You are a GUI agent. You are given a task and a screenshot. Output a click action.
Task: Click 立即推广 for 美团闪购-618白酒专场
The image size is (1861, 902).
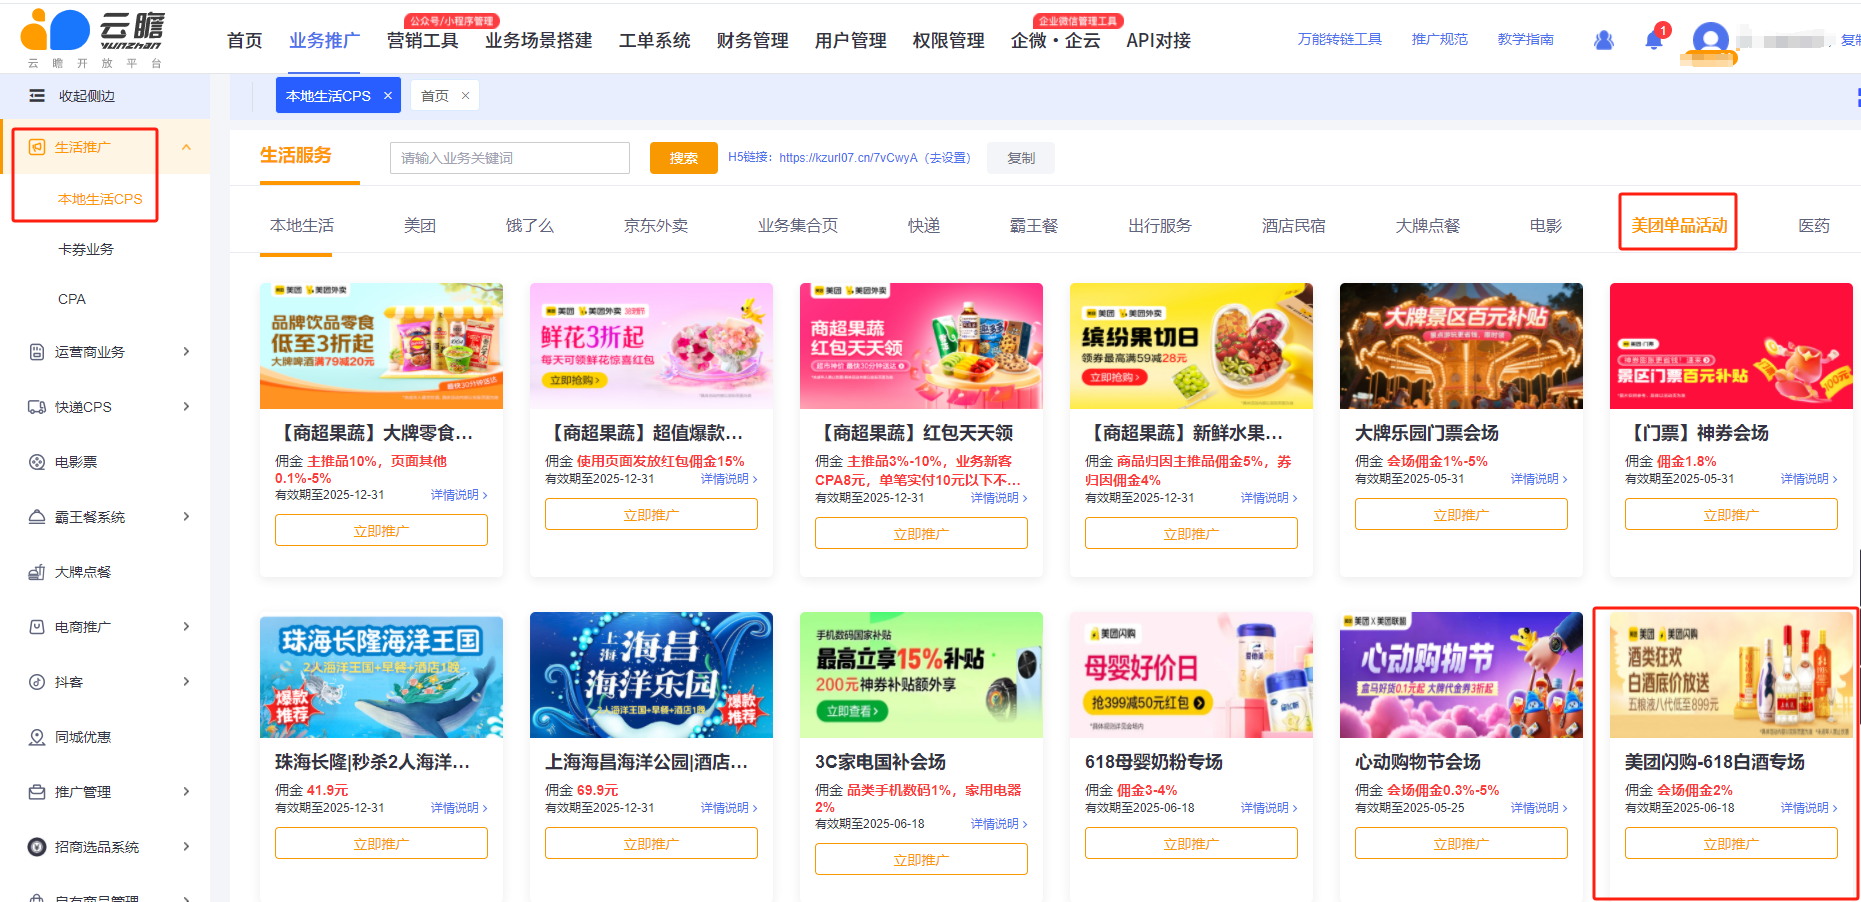[x=1731, y=843]
